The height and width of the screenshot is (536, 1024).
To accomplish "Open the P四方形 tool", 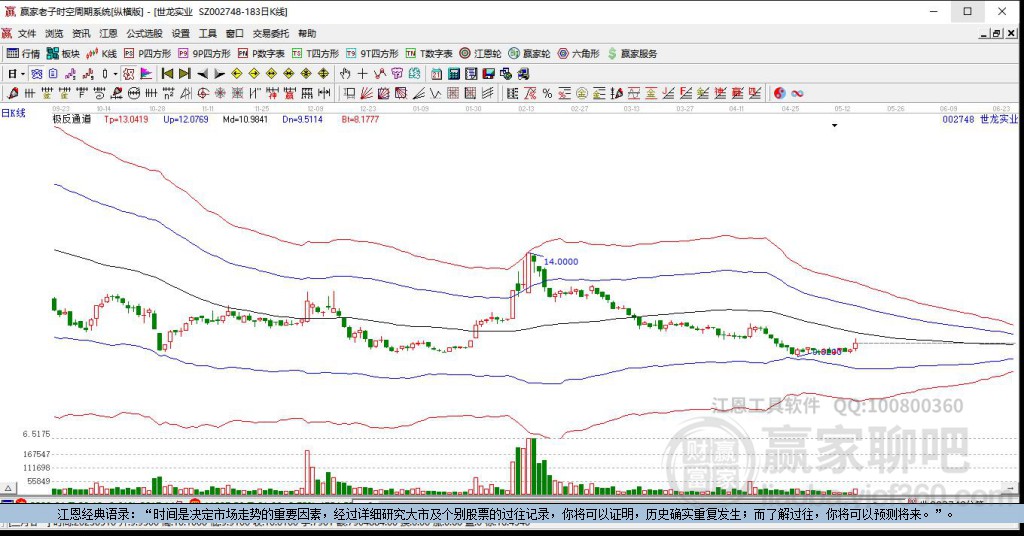I will tap(148, 54).
